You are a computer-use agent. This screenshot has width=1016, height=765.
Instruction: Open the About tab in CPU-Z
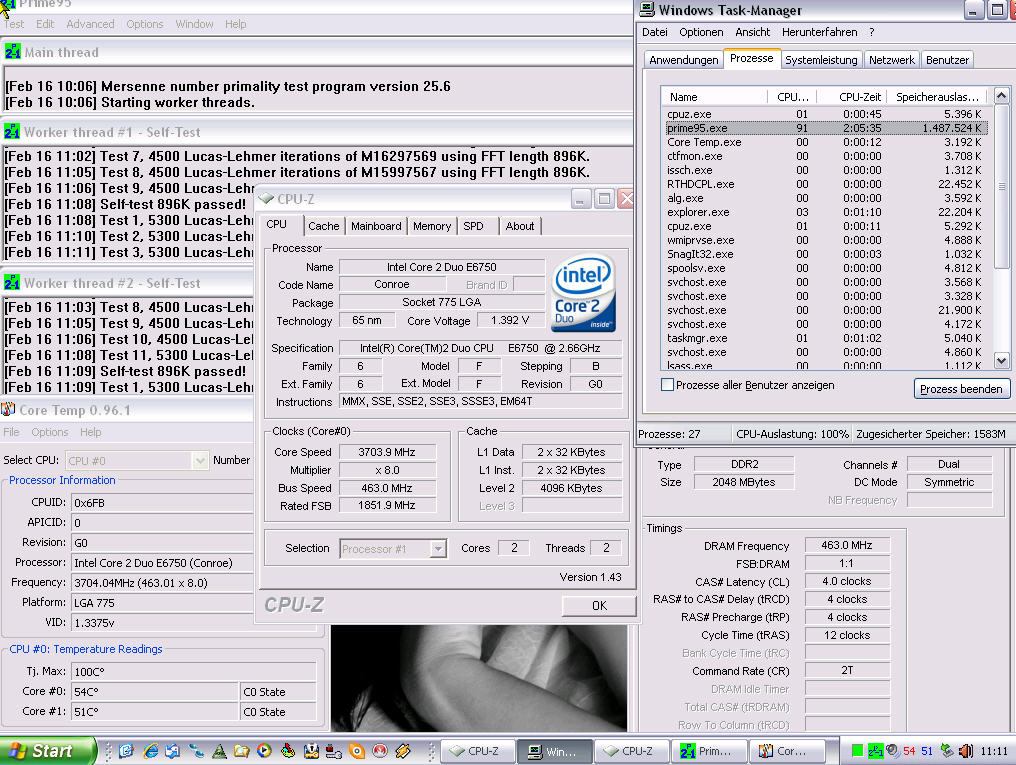click(x=520, y=226)
